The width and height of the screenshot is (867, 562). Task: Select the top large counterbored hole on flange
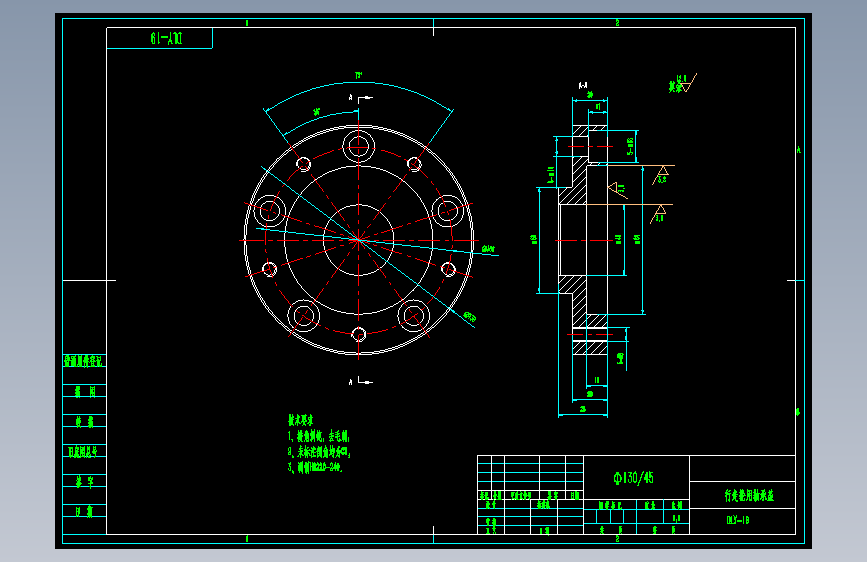pyautogui.click(x=358, y=147)
